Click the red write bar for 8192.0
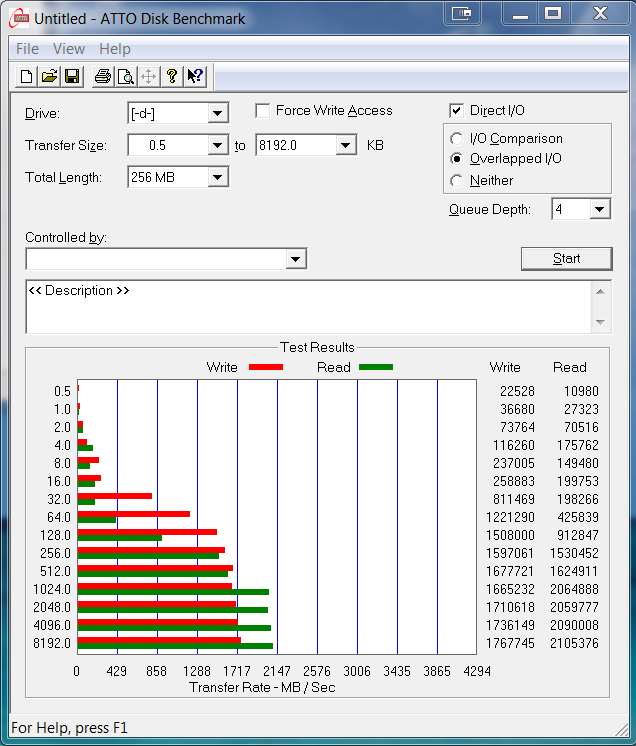 coord(159,640)
